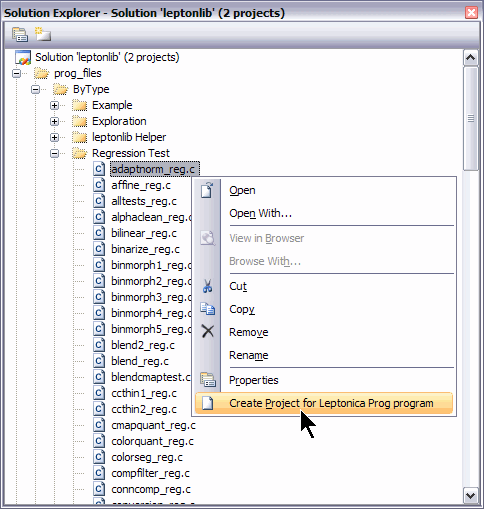Click the C file icon beside alltests_reg.c
The width and height of the screenshot is (484, 509).
(x=99, y=201)
